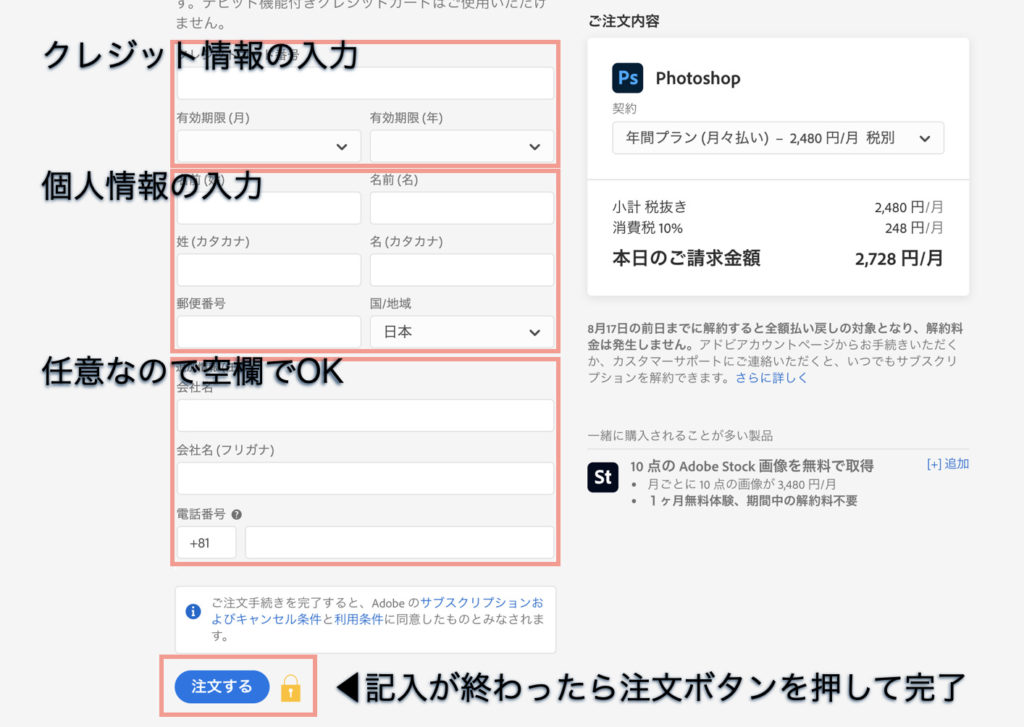
Task: Open the 利用条件 link
Action: coord(359,619)
